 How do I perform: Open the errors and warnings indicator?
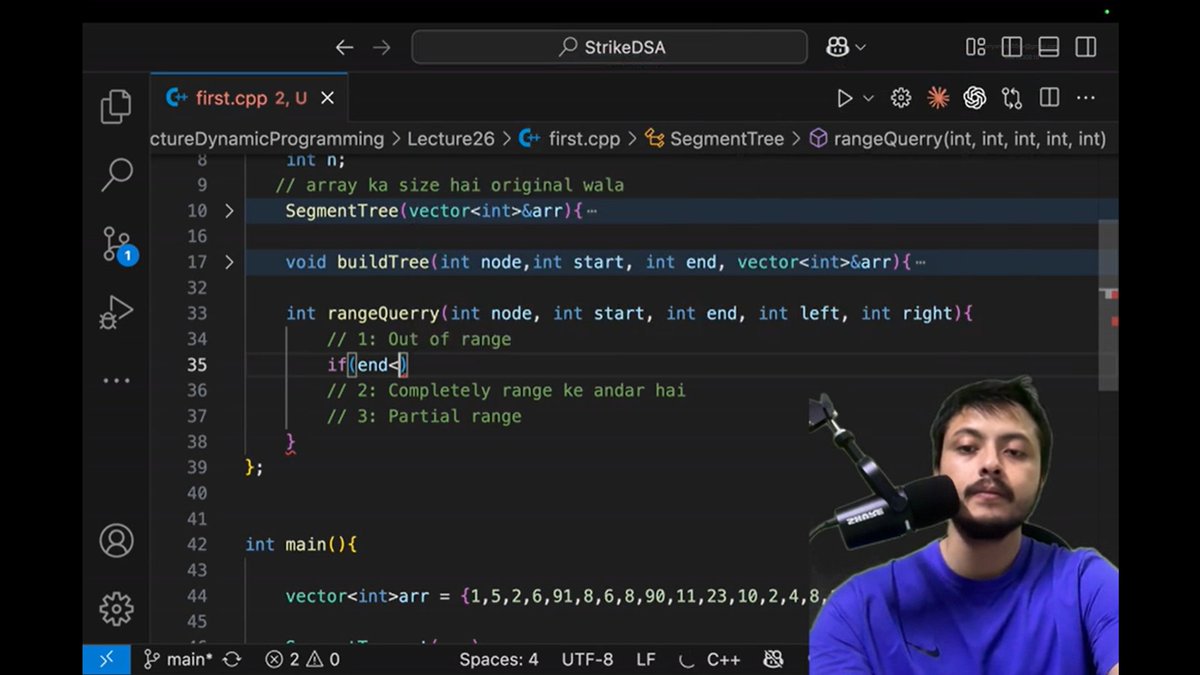[302, 659]
